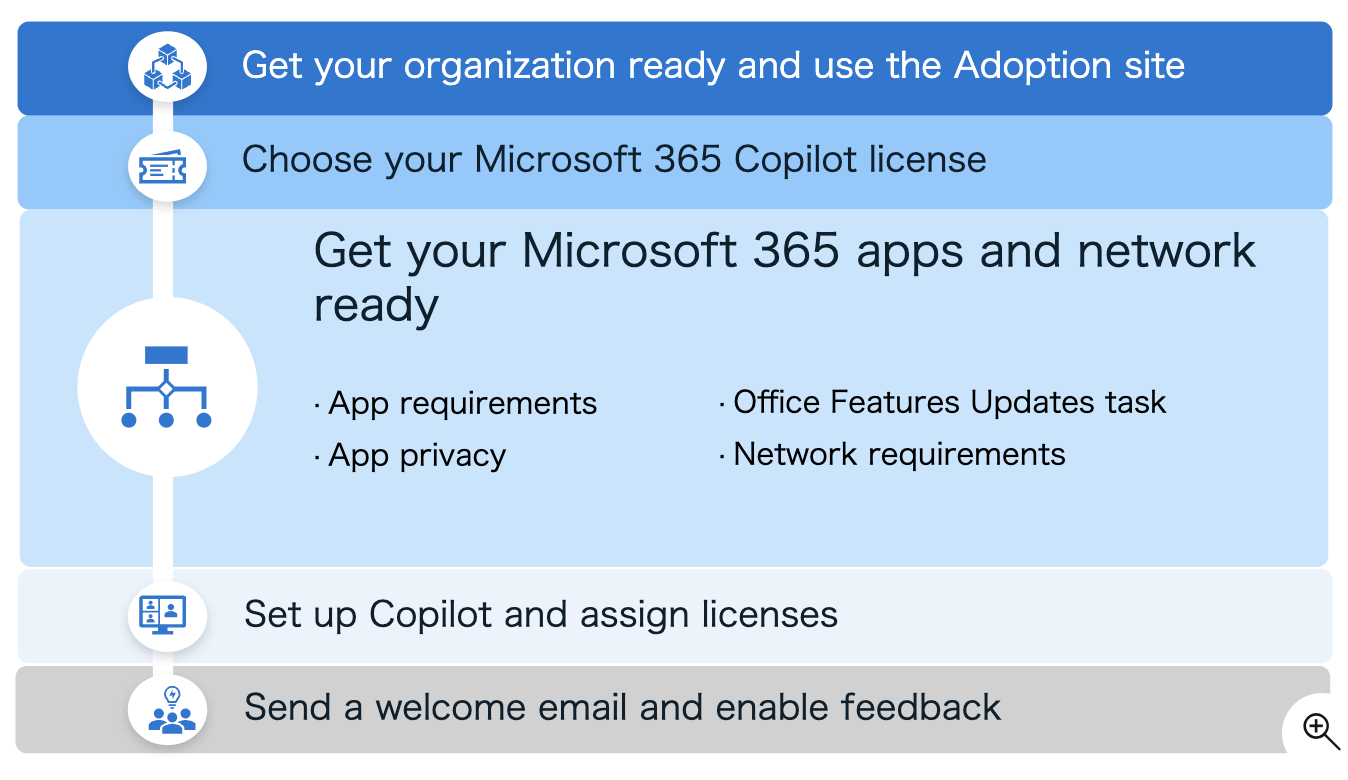Click the gray feedback step bar

[675, 709]
